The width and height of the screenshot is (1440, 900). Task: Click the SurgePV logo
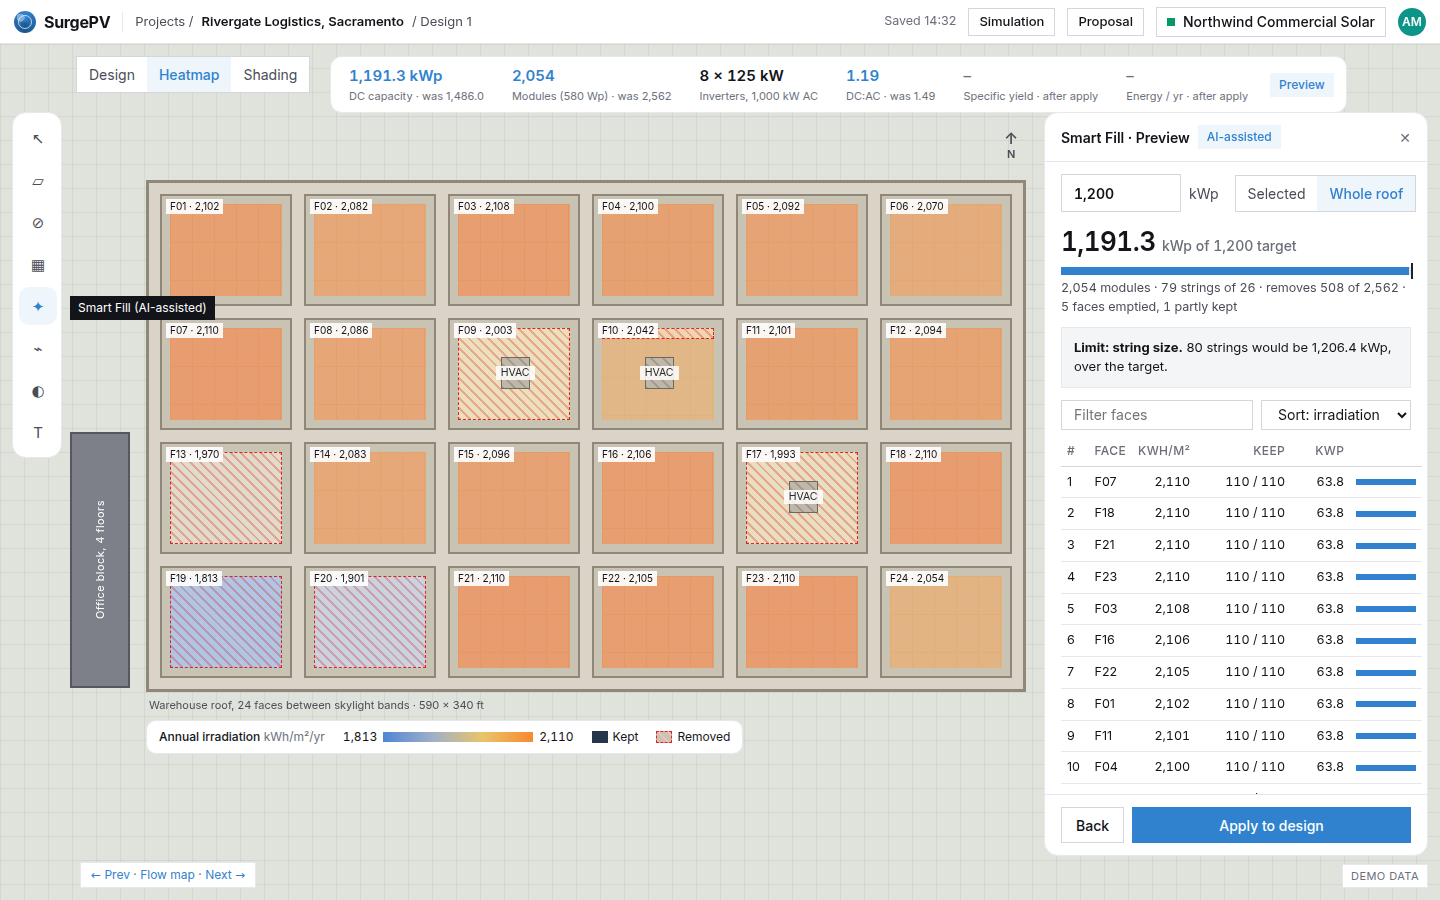(62, 21)
